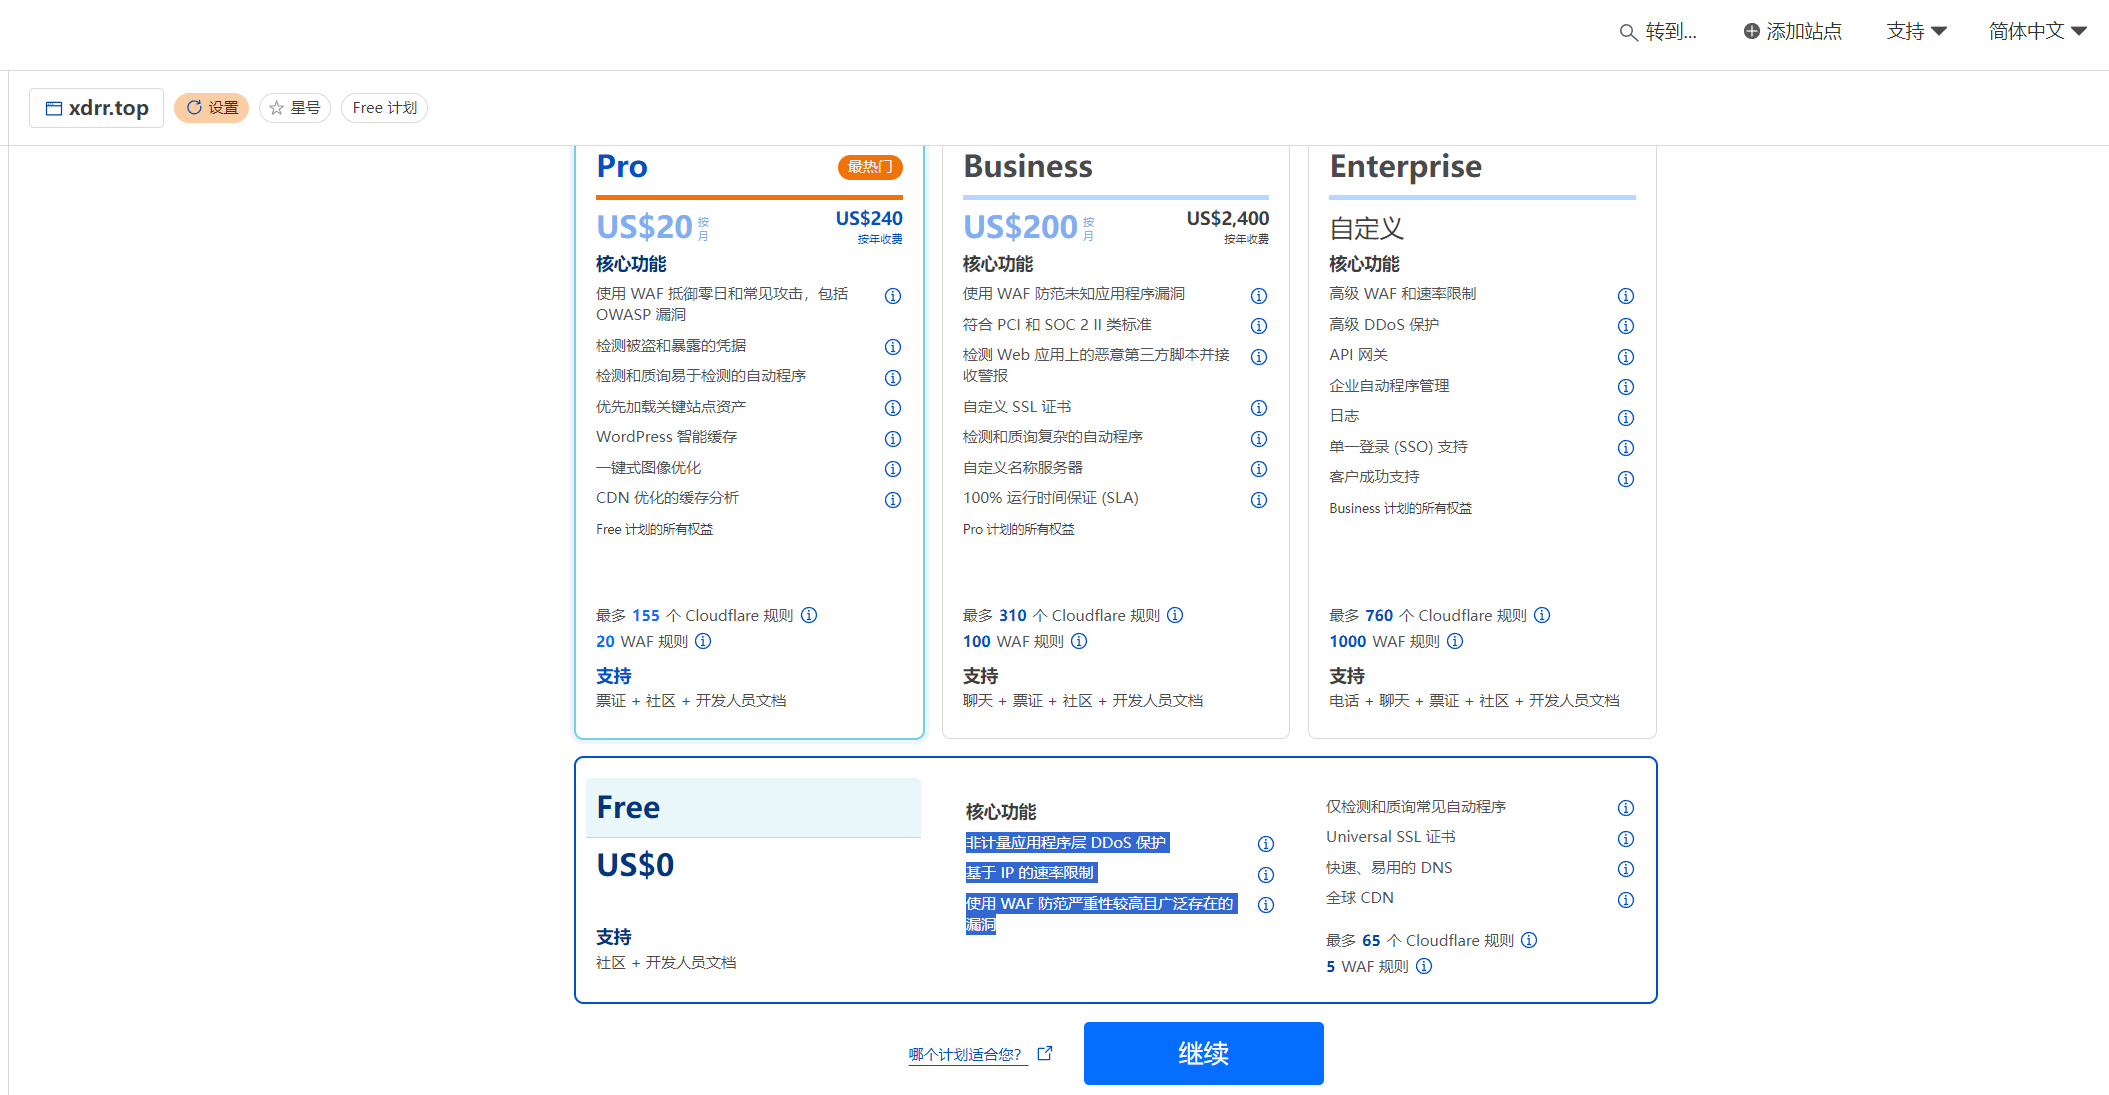2109x1095 pixels.
Task: Click info icon beside 全球 CDN
Action: pyautogui.click(x=1626, y=900)
